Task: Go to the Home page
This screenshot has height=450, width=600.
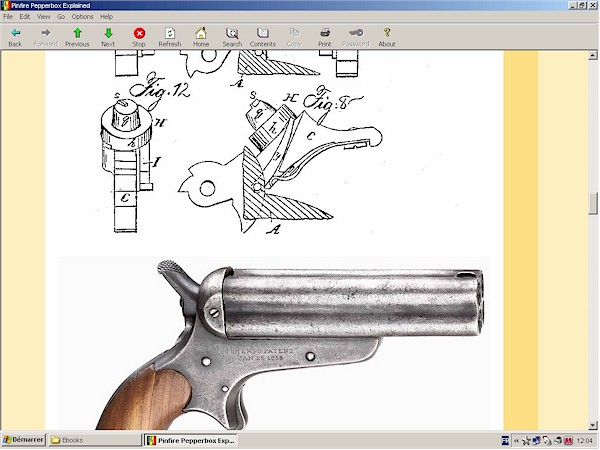Action: click(201, 37)
